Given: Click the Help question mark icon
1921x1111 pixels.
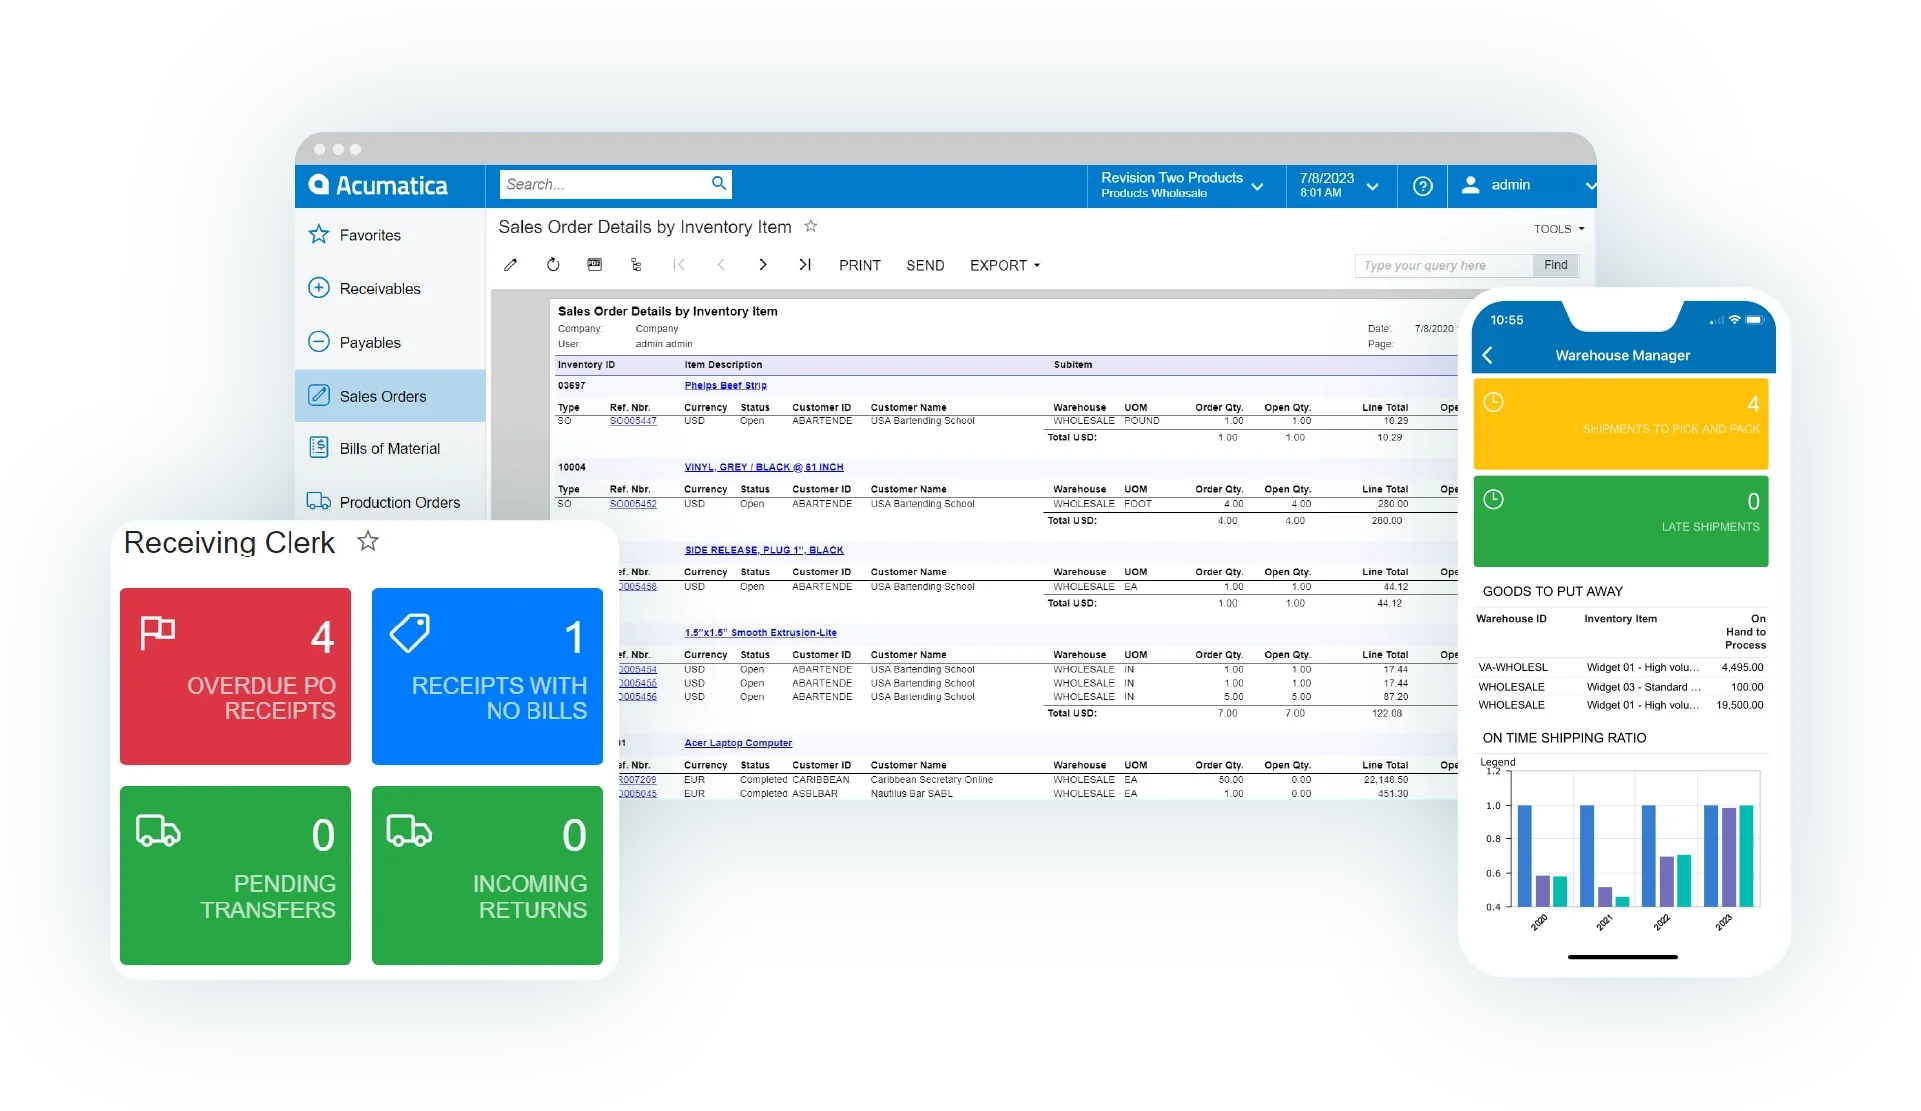Looking at the screenshot, I should (x=1424, y=184).
